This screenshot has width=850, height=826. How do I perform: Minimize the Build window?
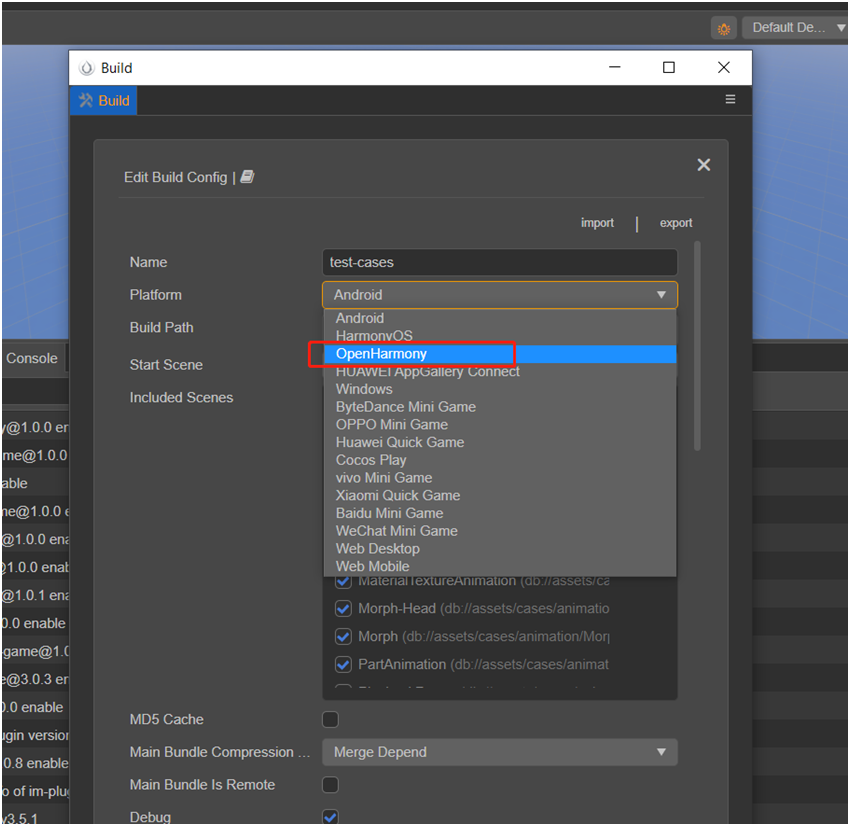615,67
